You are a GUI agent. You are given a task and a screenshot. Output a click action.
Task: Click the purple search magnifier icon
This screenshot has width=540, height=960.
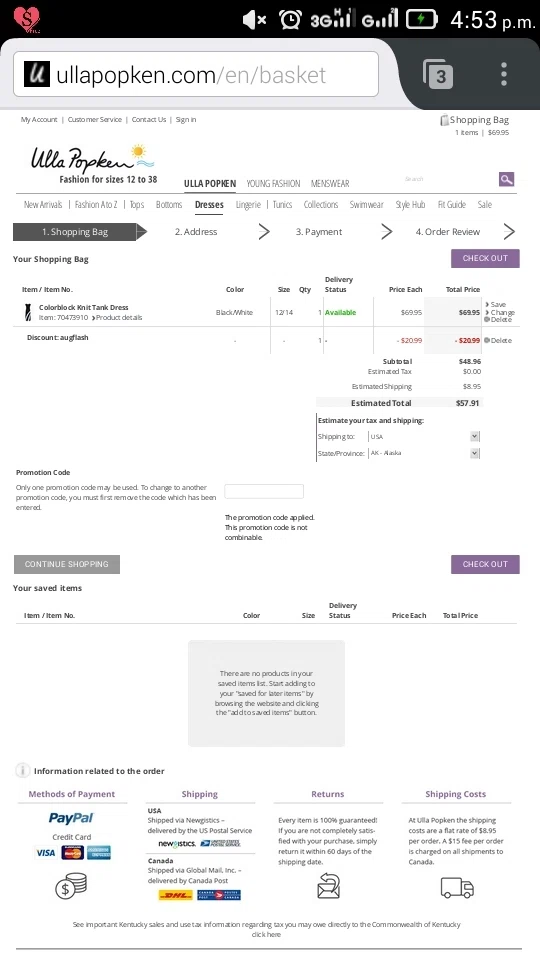coord(506,179)
